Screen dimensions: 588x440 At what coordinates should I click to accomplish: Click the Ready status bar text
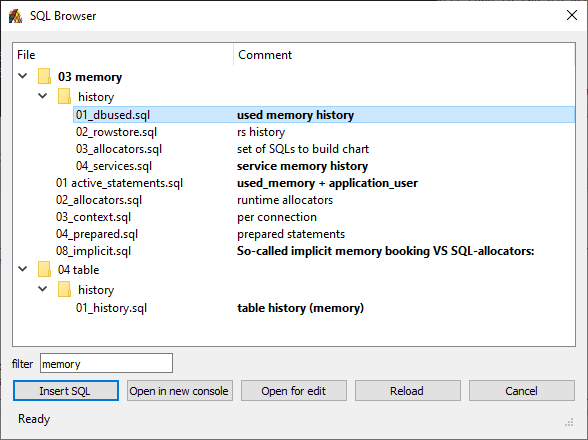coord(34,419)
